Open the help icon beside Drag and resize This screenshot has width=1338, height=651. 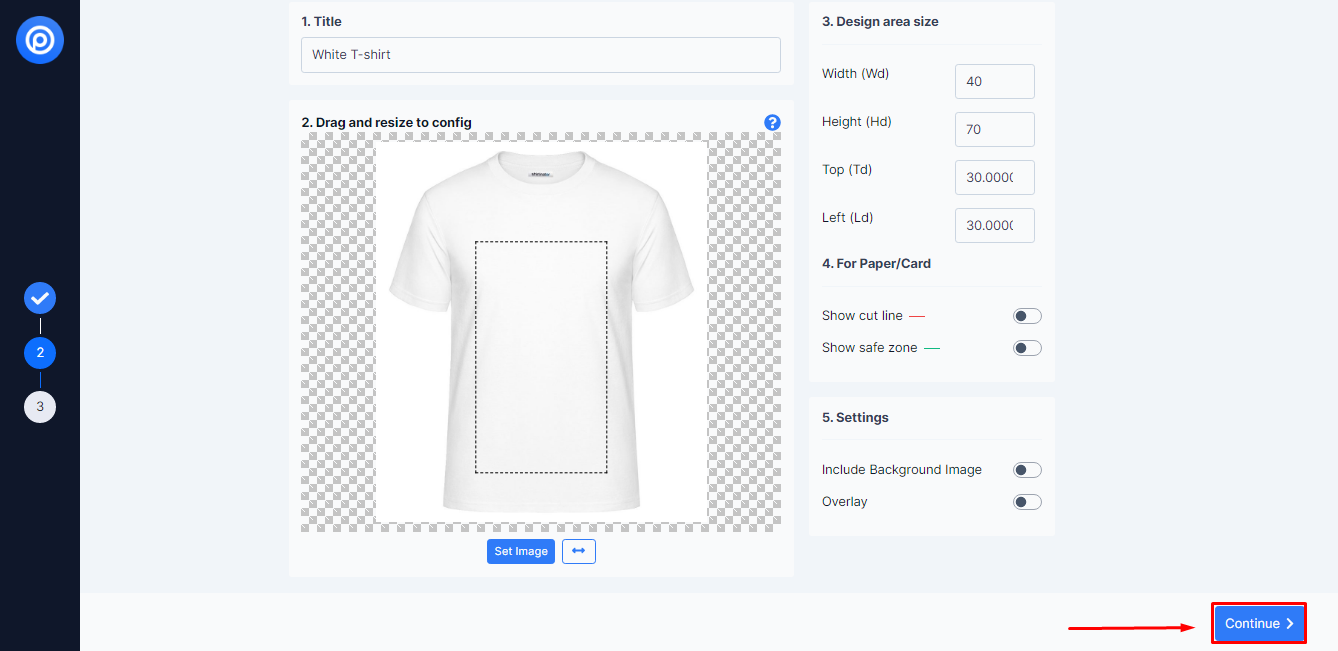(772, 122)
